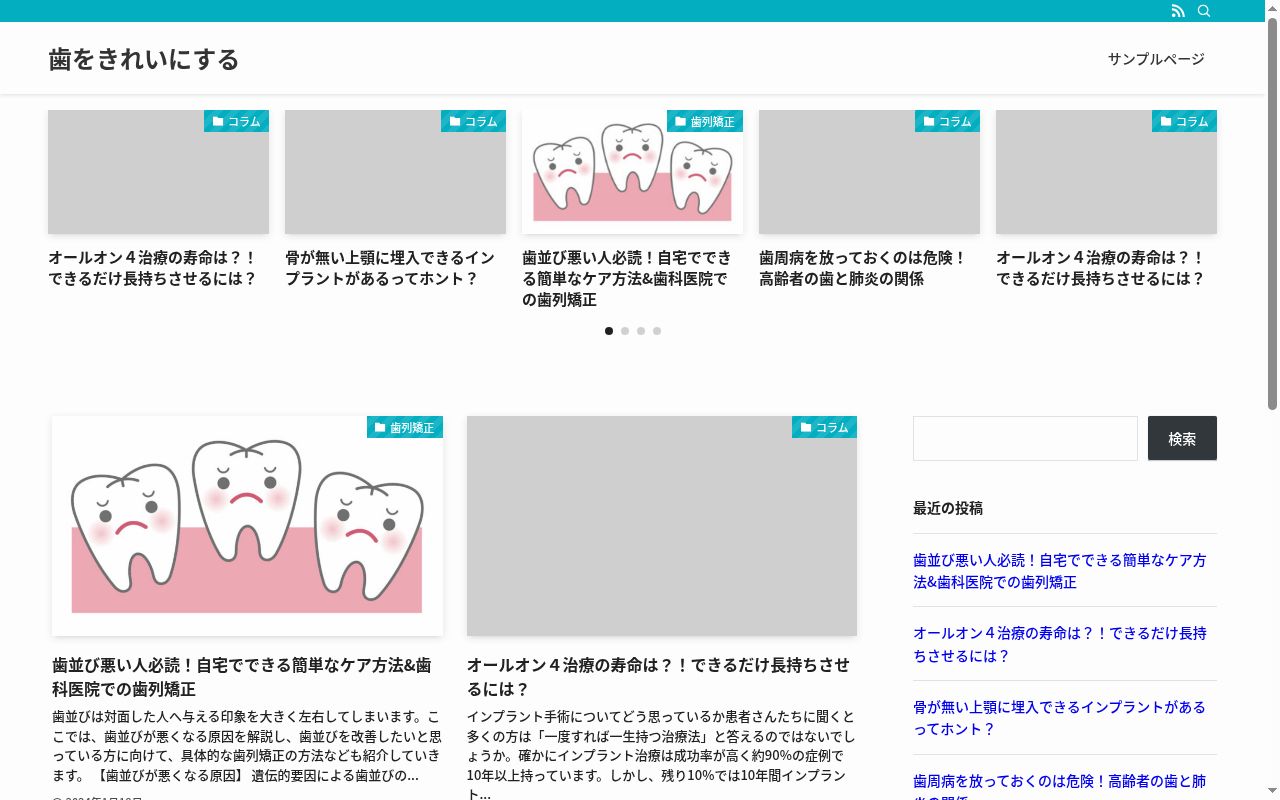
Task: Open main post heading オールオン４治療の寿命は
Action: (x=658, y=677)
